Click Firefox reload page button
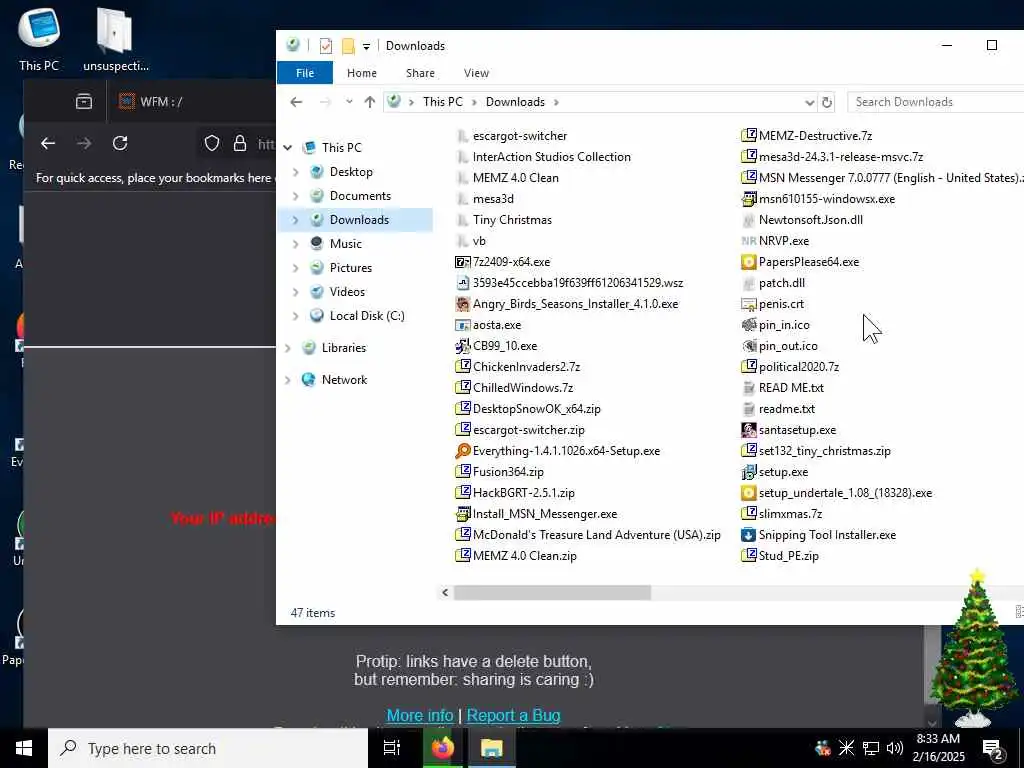Image resolution: width=1024 pixels, height=768 pixels. click(120, 143)
